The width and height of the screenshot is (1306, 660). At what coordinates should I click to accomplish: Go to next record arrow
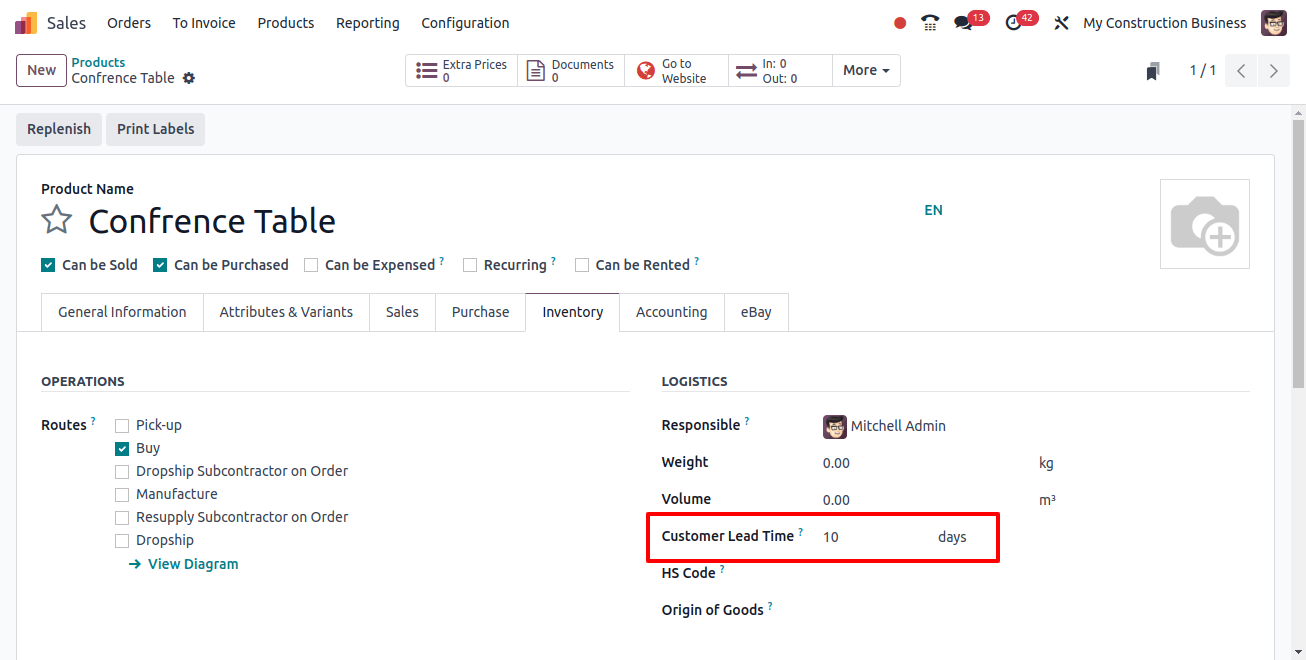click(1273, 71)
